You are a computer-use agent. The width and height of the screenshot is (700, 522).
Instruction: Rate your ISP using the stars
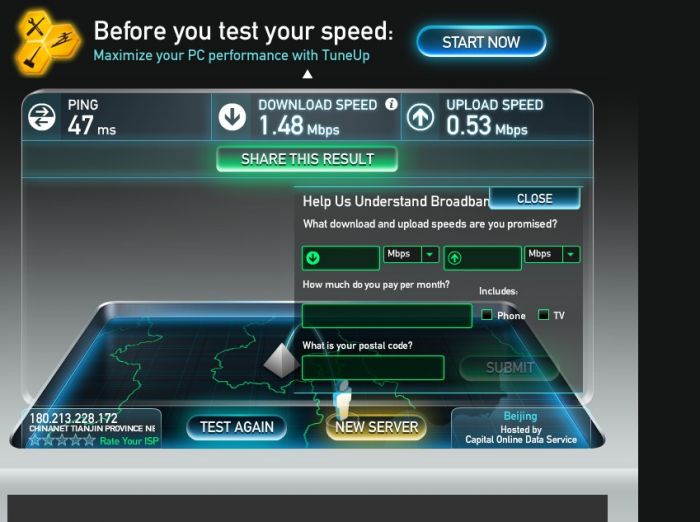pyautogui.click(x=62, y=441)
